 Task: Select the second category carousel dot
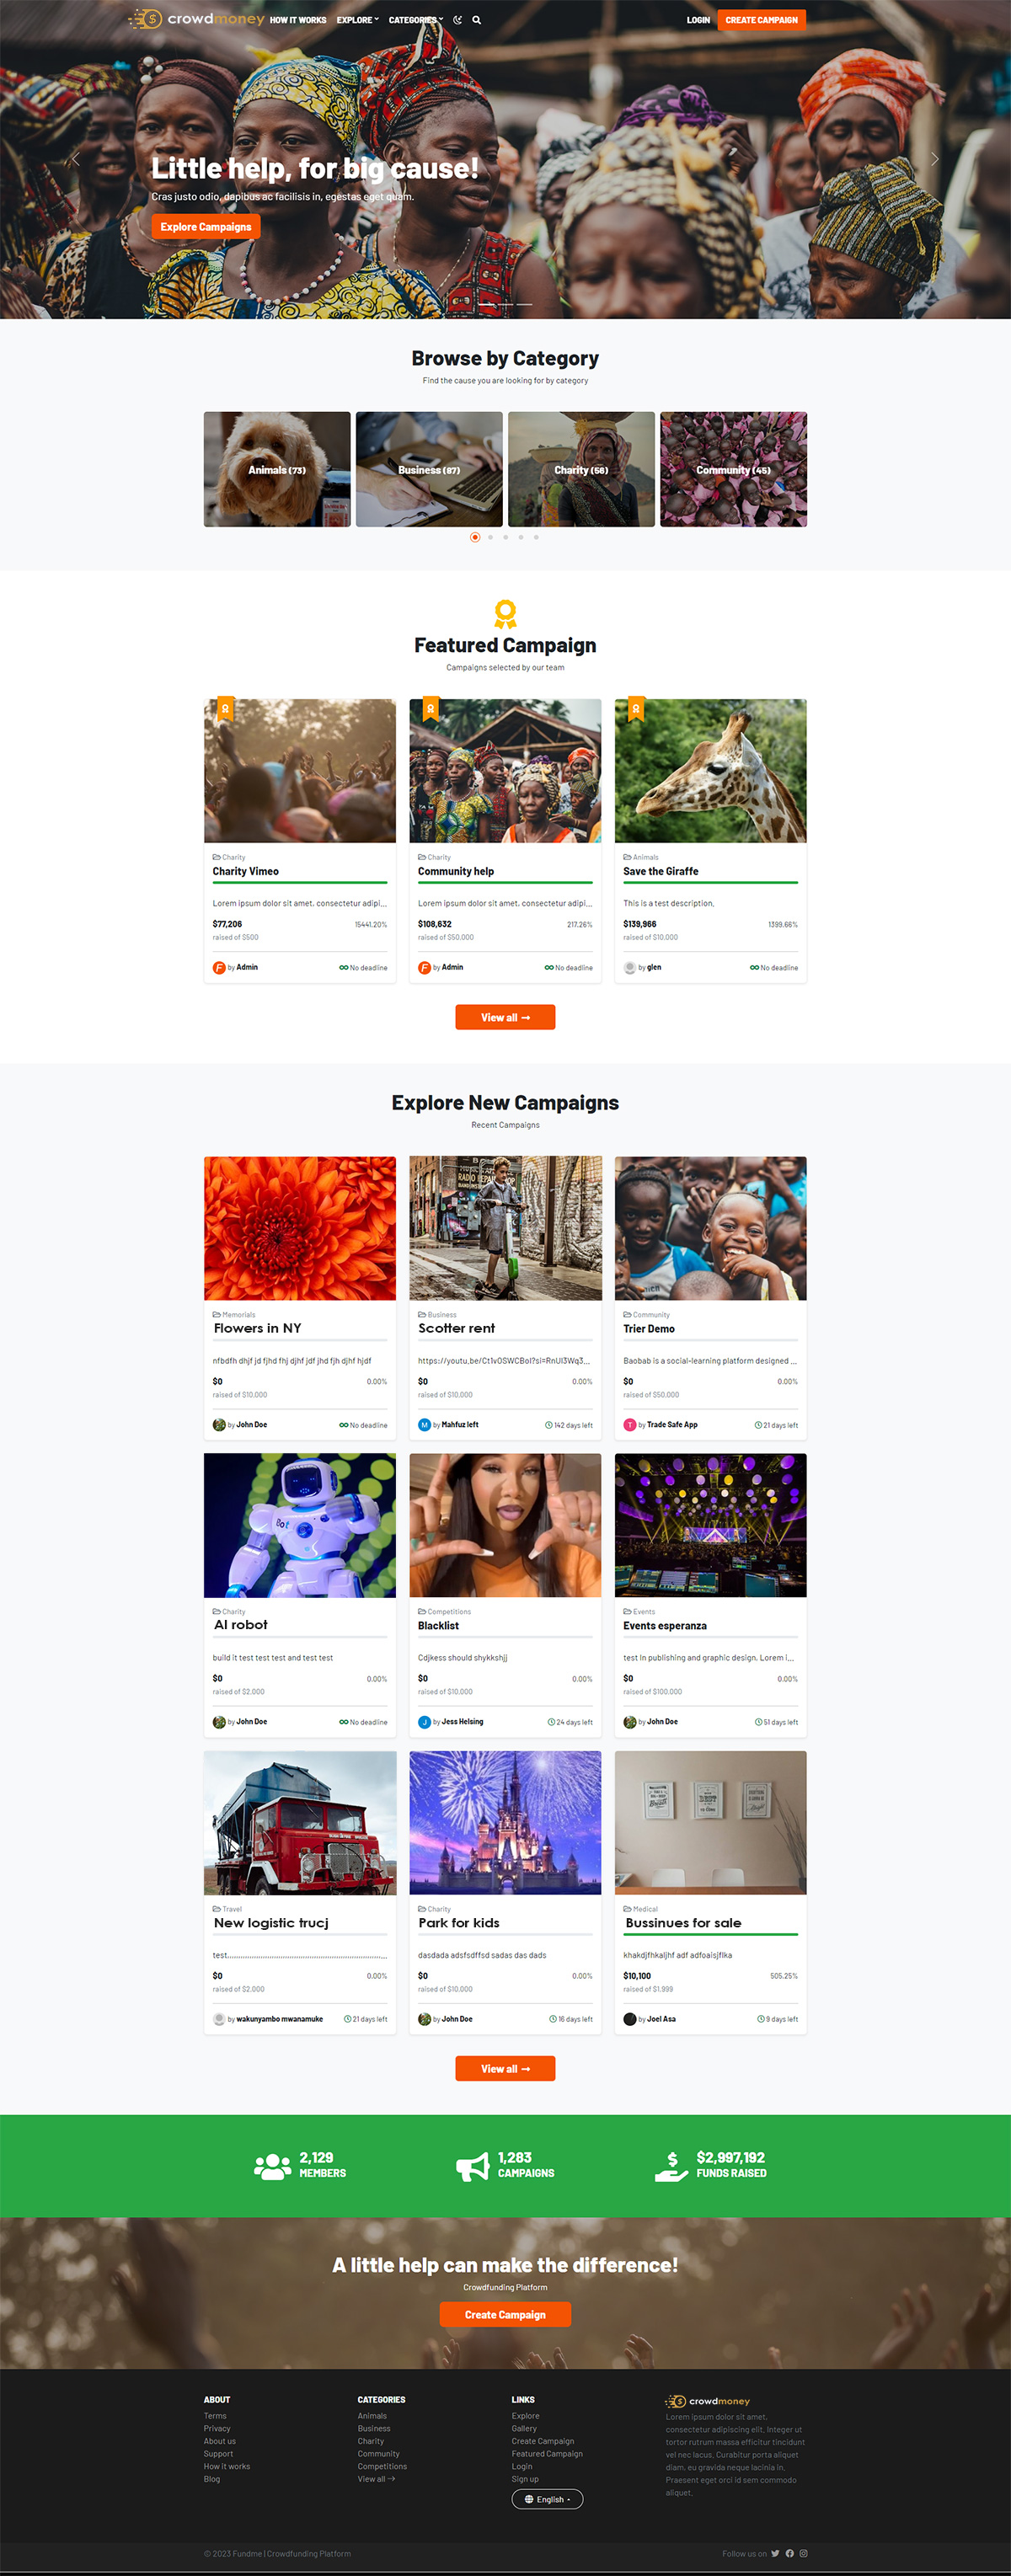[x=490, y=537]
